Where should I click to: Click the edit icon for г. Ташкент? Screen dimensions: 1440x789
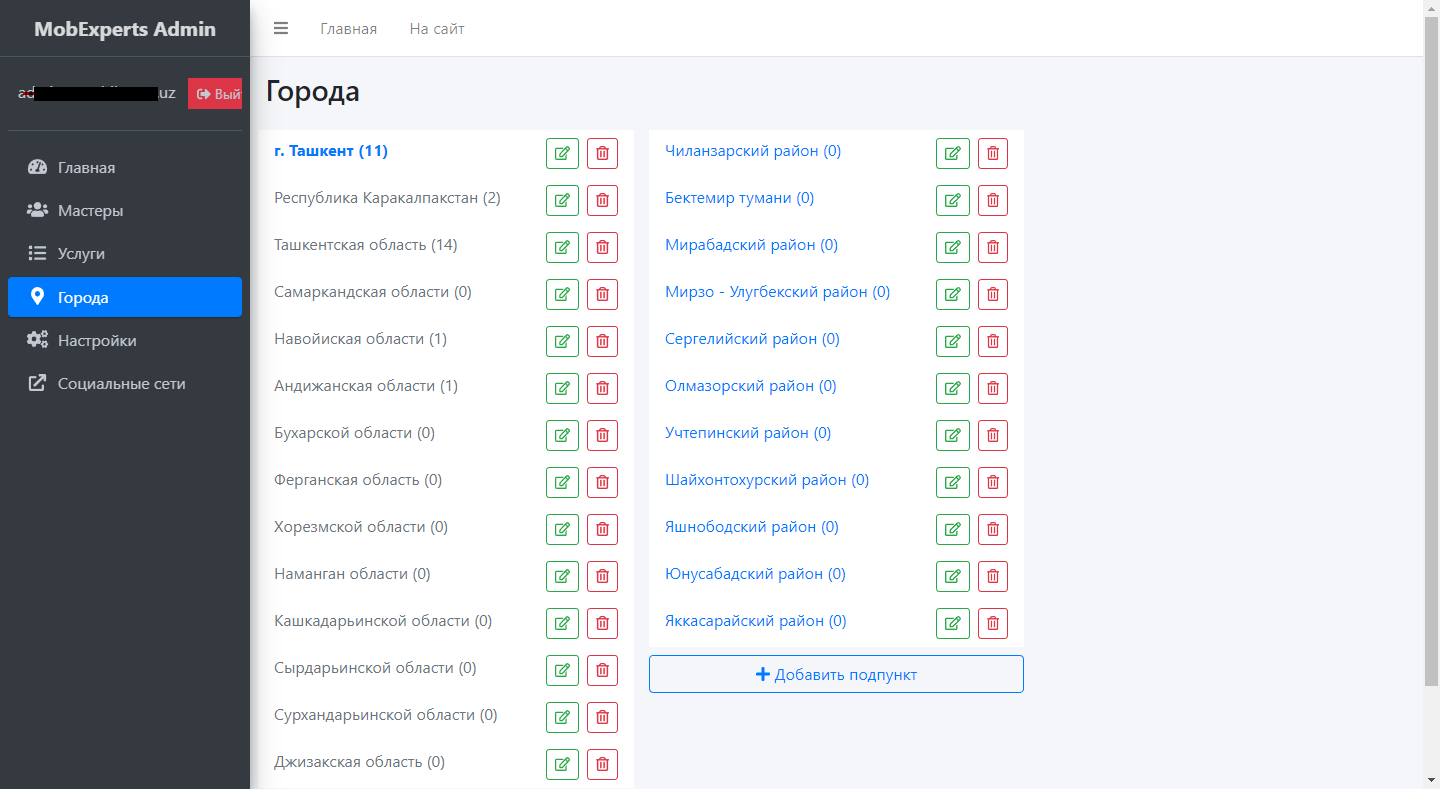(562, 153)
